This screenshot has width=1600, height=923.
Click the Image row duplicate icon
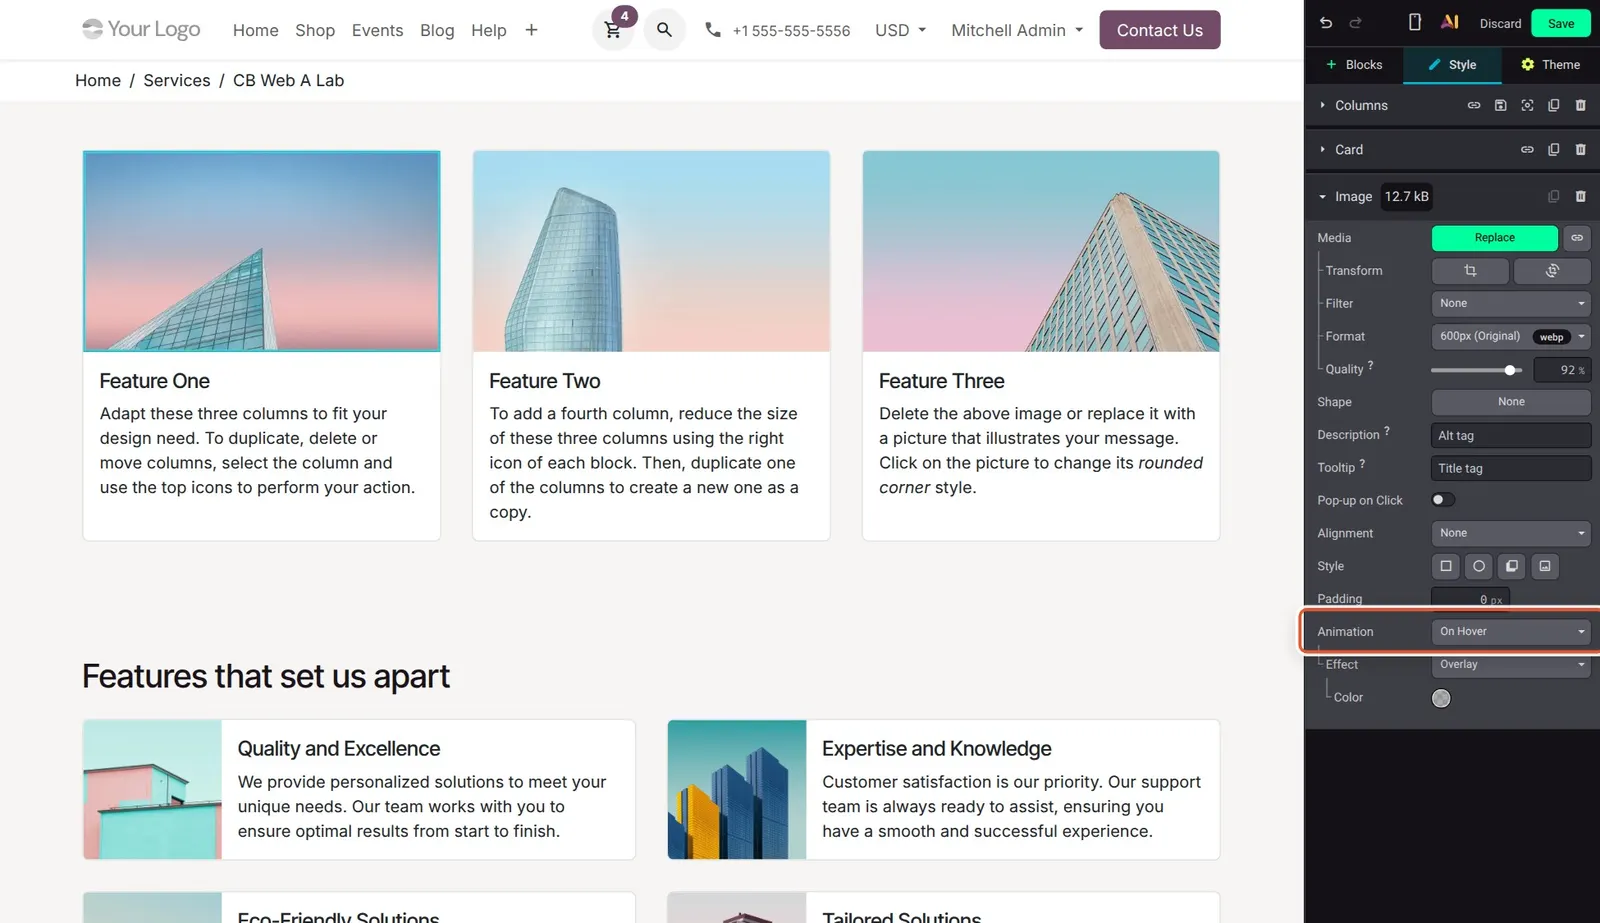1554,196
